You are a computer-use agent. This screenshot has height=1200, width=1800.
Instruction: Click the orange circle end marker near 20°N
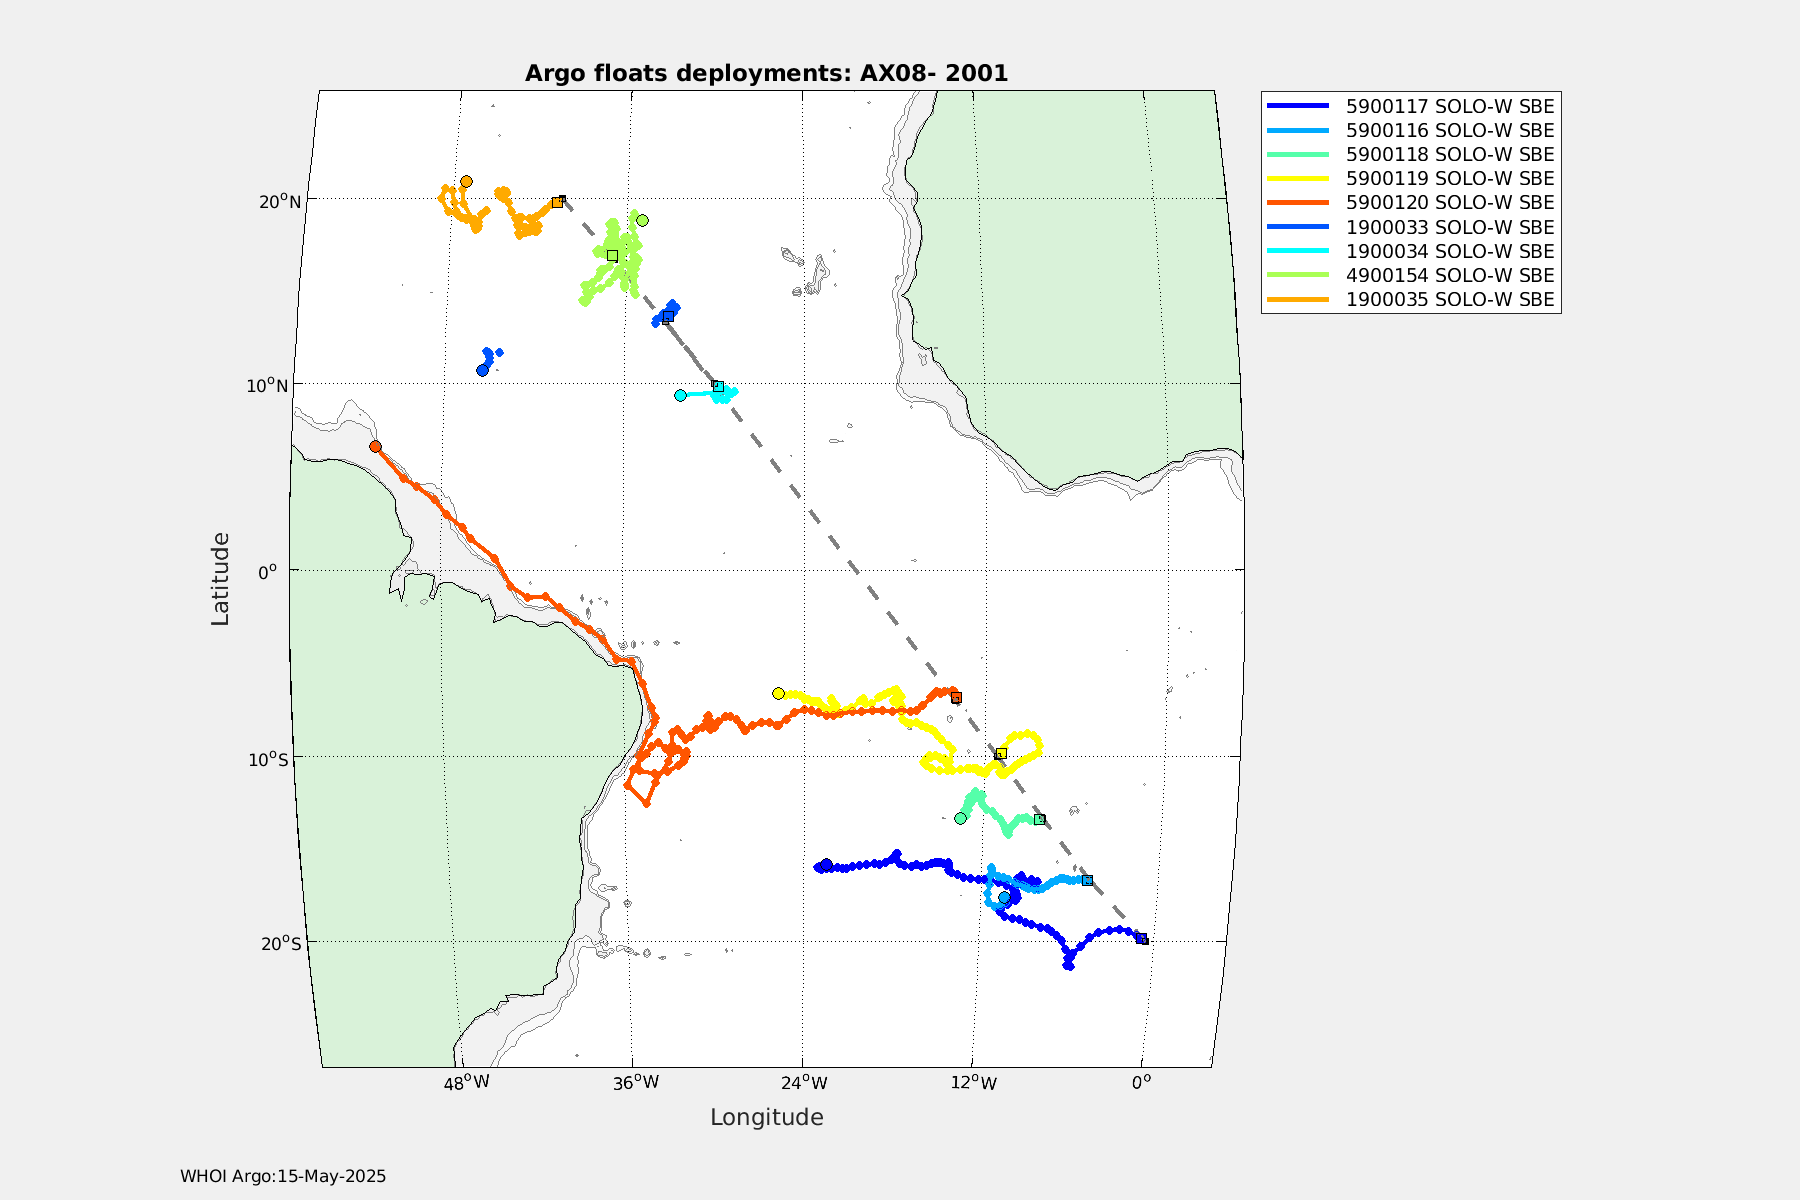pyautogui.click(x=466, y=181)
